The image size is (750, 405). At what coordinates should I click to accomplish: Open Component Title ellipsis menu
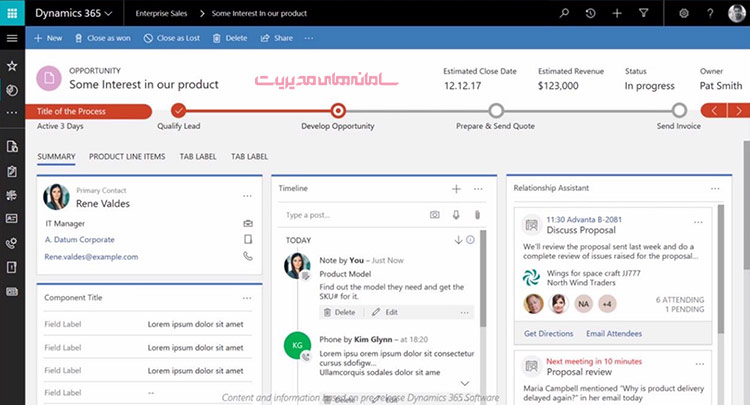247,298
